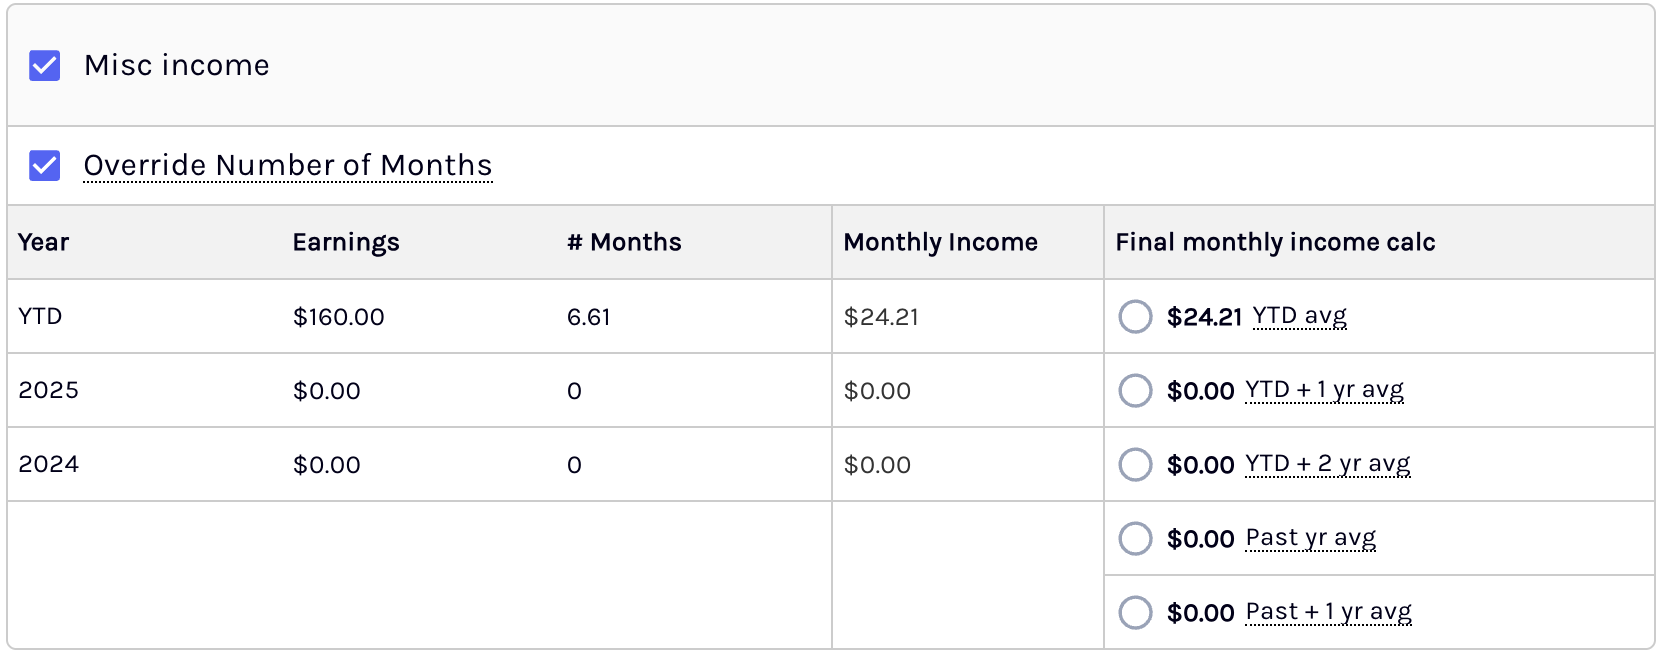1662x658 pixels.
Task: Toggle the Override Number of Months checkbox
Action: tap(45, 165)
